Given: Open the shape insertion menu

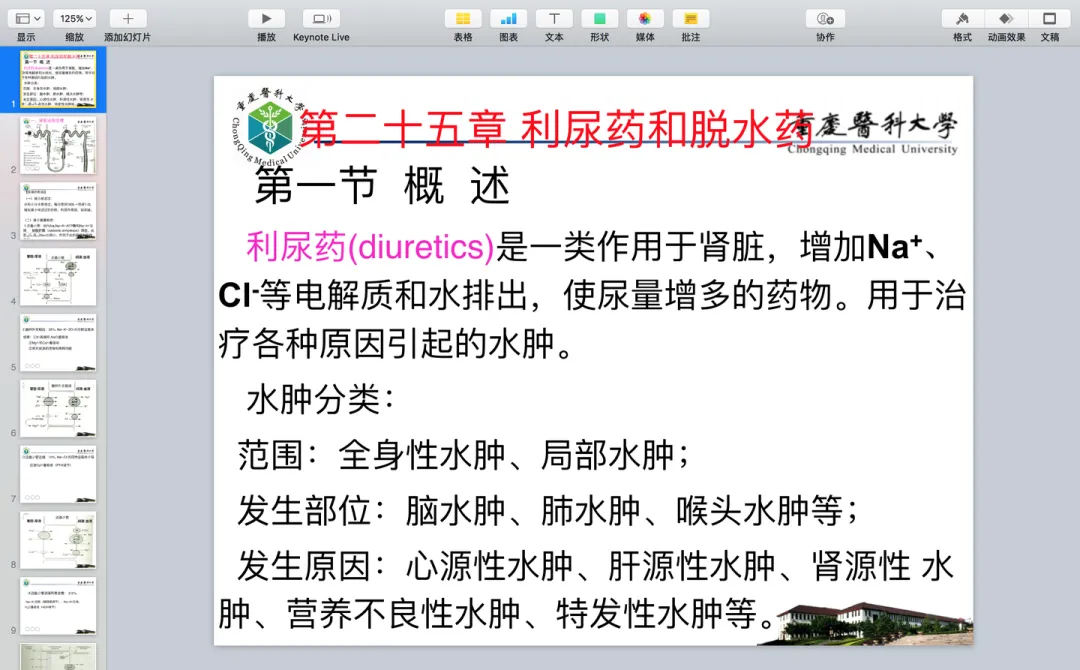Looking at the screenshot, I should [x=599, y=19].
